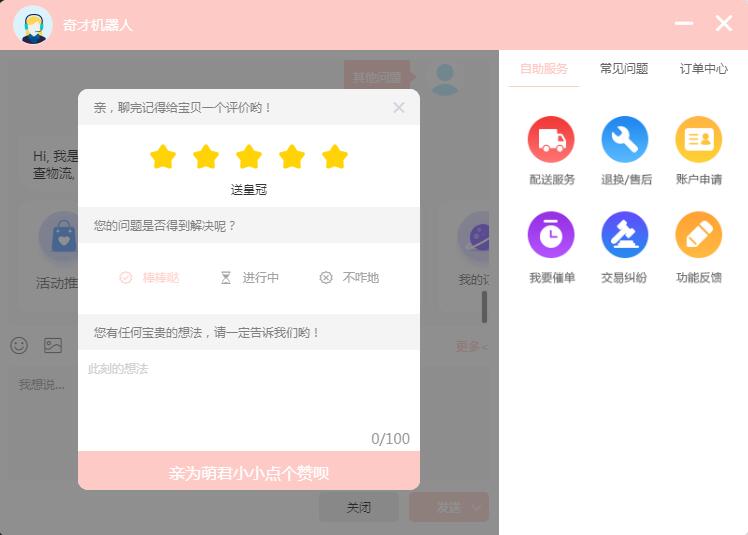Open the 退换/售后 wrench icon
Screen dimensions: 748x535
coord(625,140)
